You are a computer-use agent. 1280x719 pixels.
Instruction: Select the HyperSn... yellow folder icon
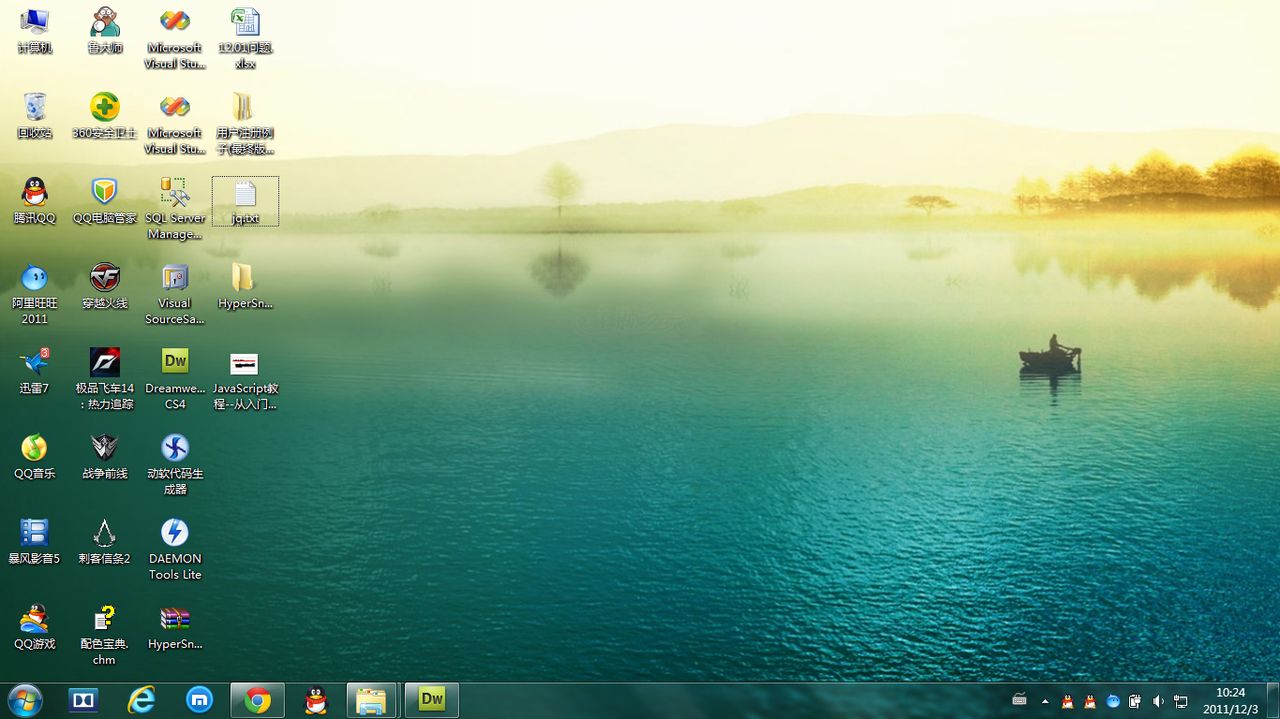pos(245,286)
